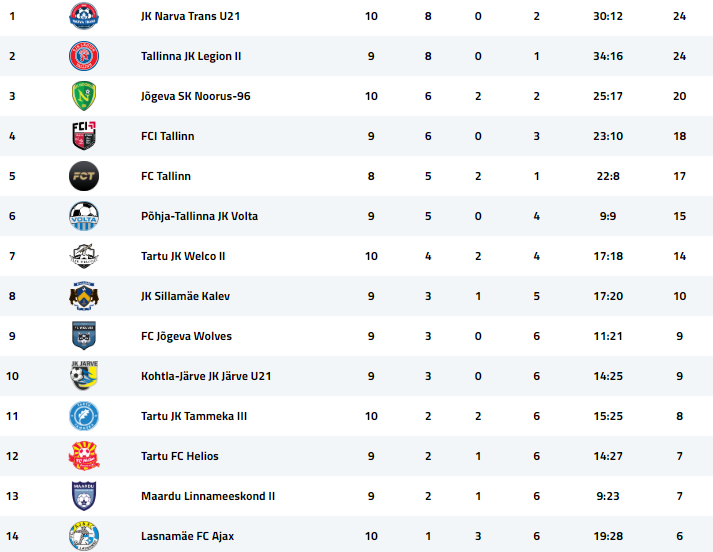Open the Jõgeva SK Noorus-96 green badge
The image size is (713, 552).
tap(84, 96)
